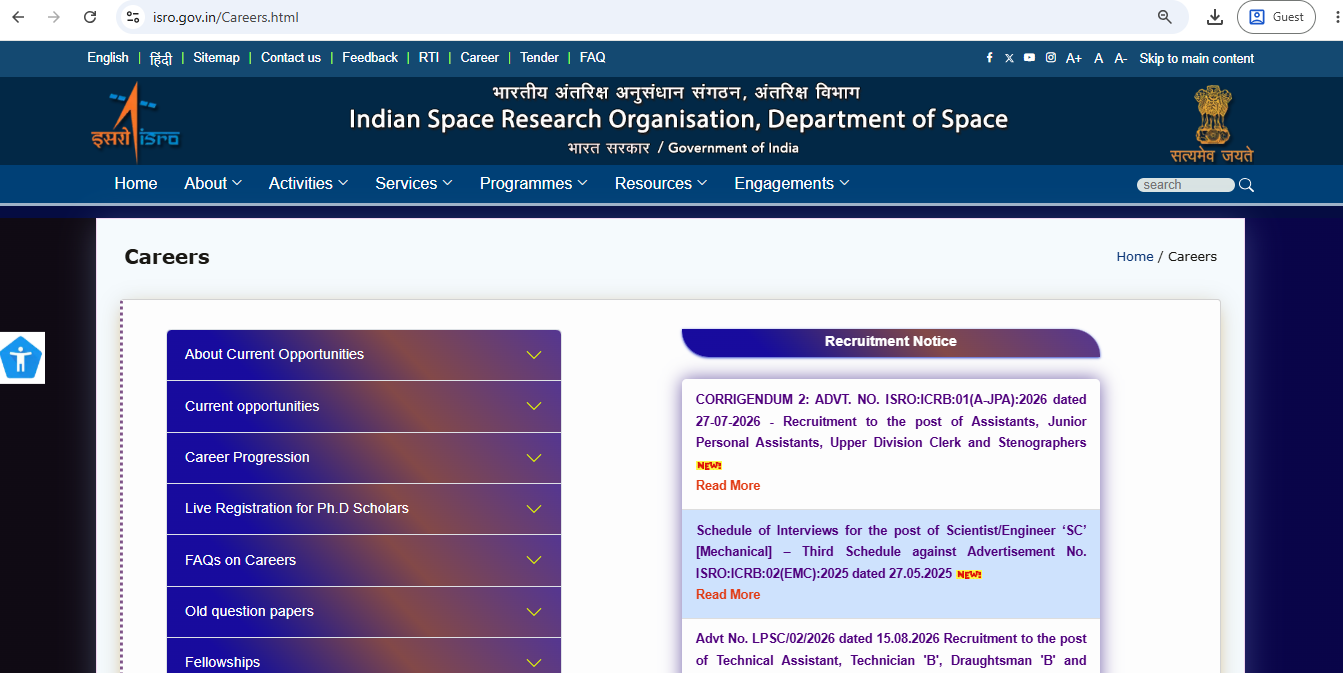Open the accessibility widget icon
Viewport: 1343px width, 673px height.
pyautogui.click(x=20, y=358)
